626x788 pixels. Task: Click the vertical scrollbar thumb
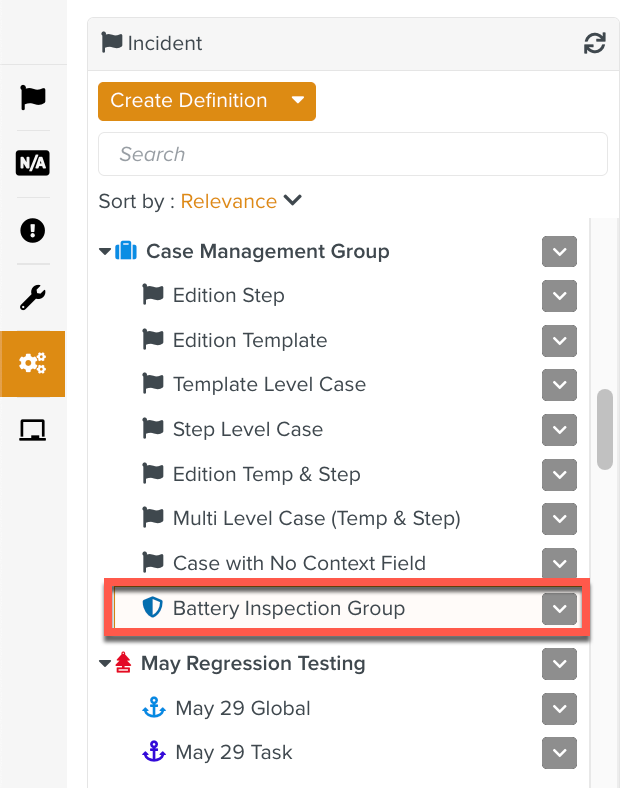pos(604,429)
